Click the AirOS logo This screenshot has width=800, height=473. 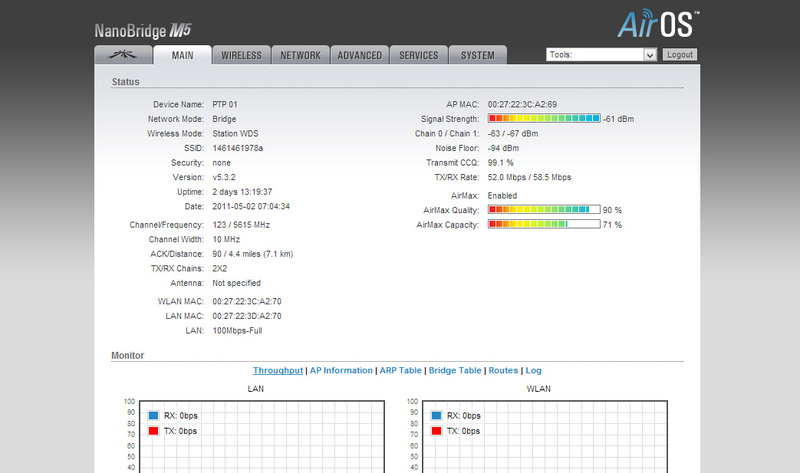point(658,23)
